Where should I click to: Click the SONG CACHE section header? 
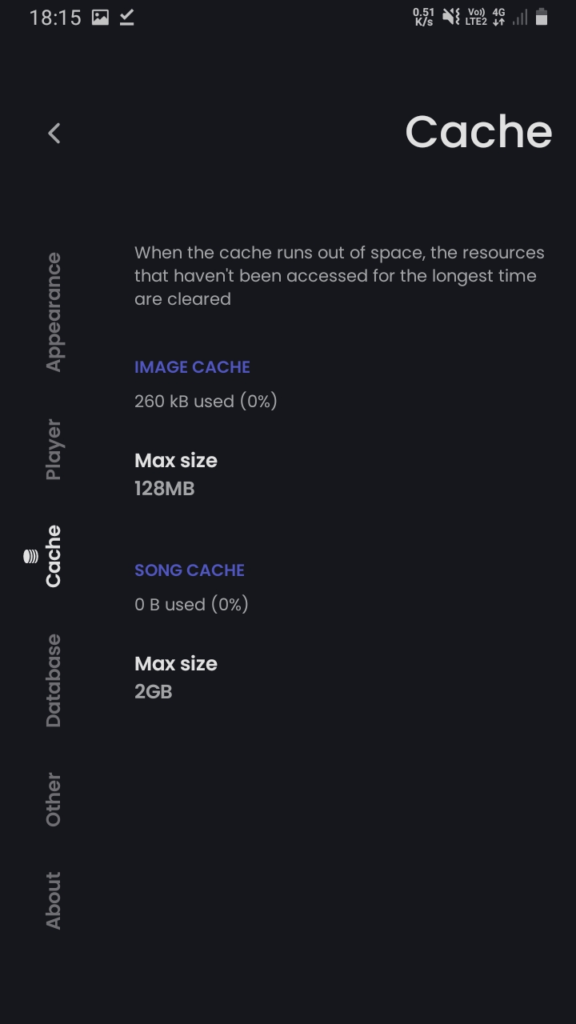point(189,570)
